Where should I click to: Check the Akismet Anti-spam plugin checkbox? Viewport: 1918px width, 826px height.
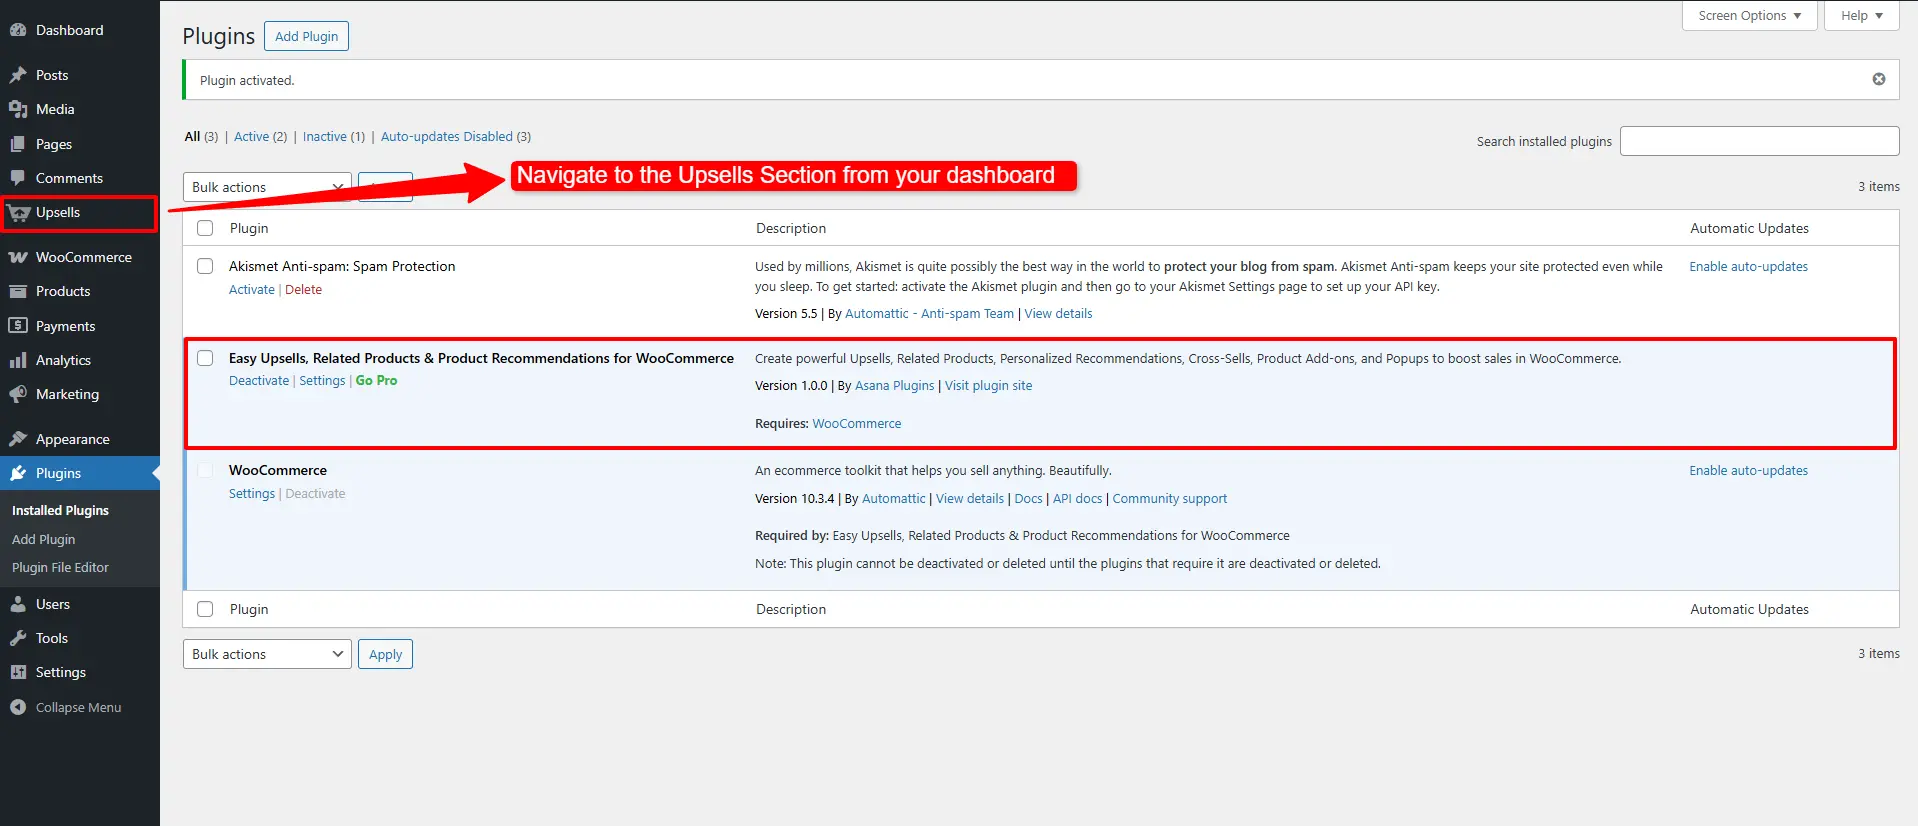205,266
